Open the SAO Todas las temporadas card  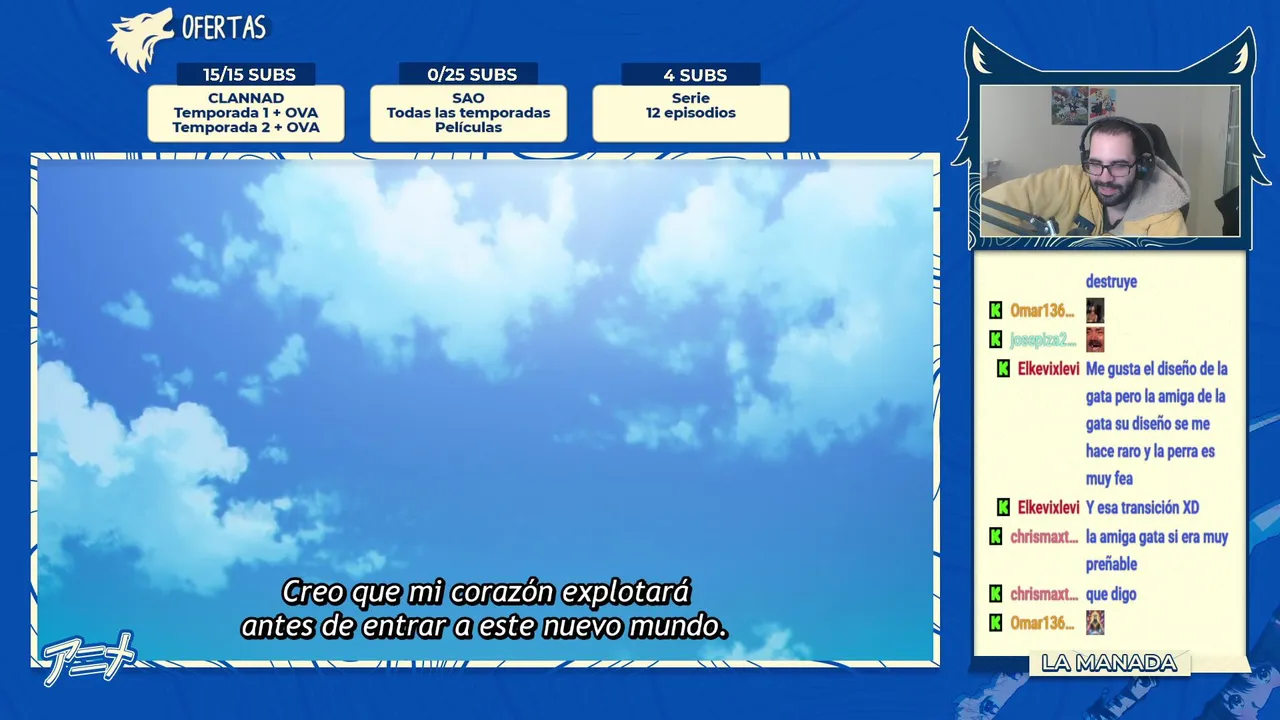click(468, 113)
